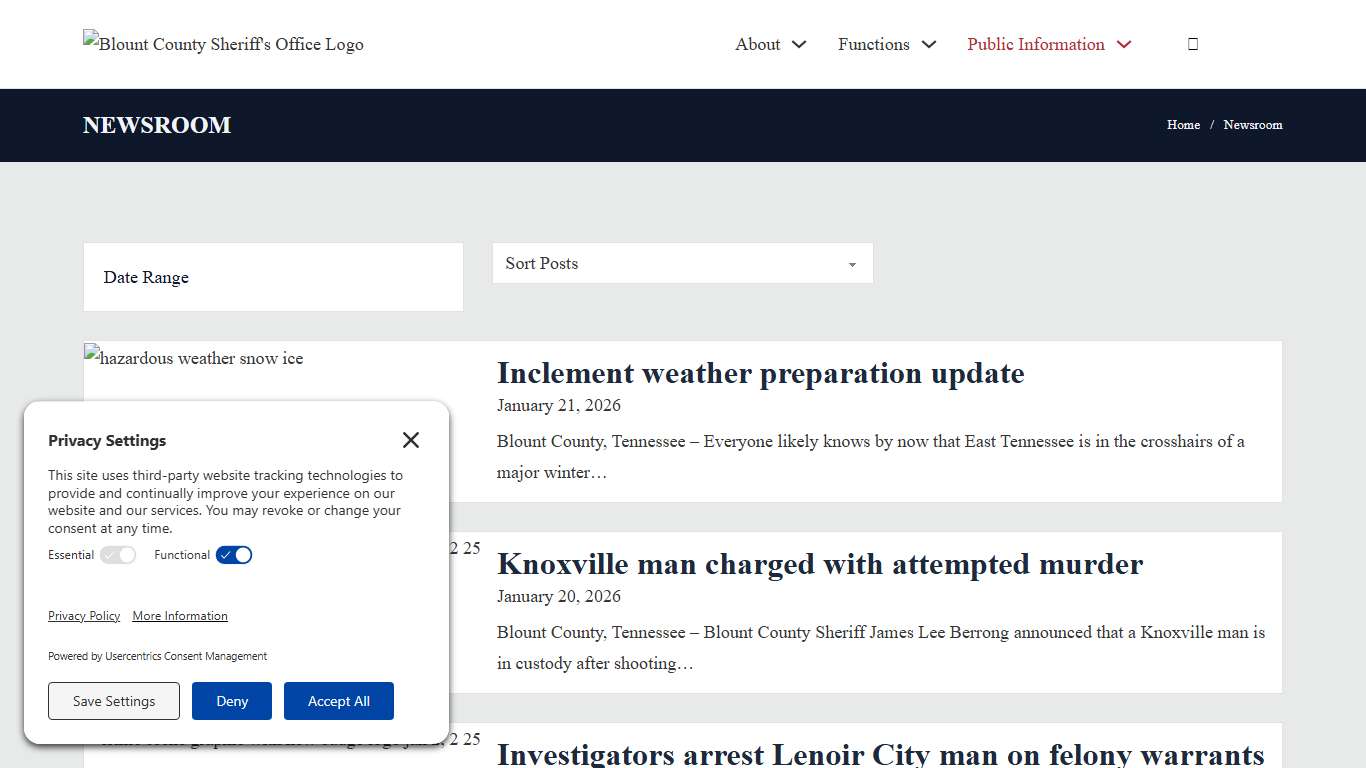The image size is (1366, 768).
Task: Open the Inclement weather preparation update article
Action: point(760,373)
